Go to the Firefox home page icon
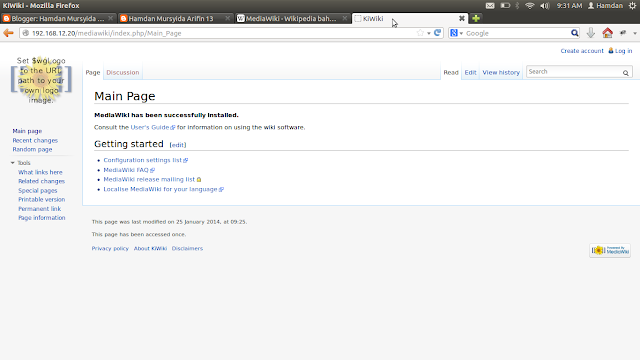The width and height of the screenshot is (640, 360). pos(607,33)
